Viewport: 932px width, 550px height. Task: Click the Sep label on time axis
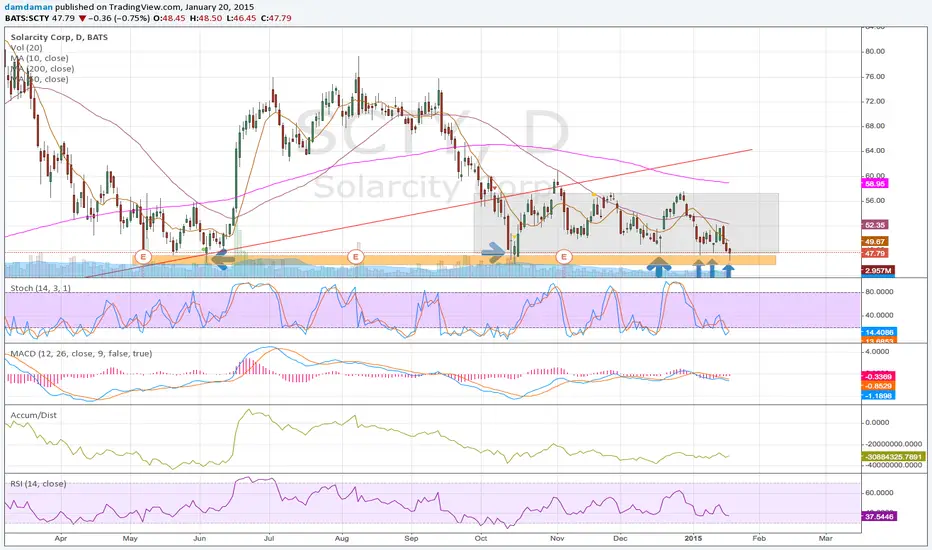point(411,538)
